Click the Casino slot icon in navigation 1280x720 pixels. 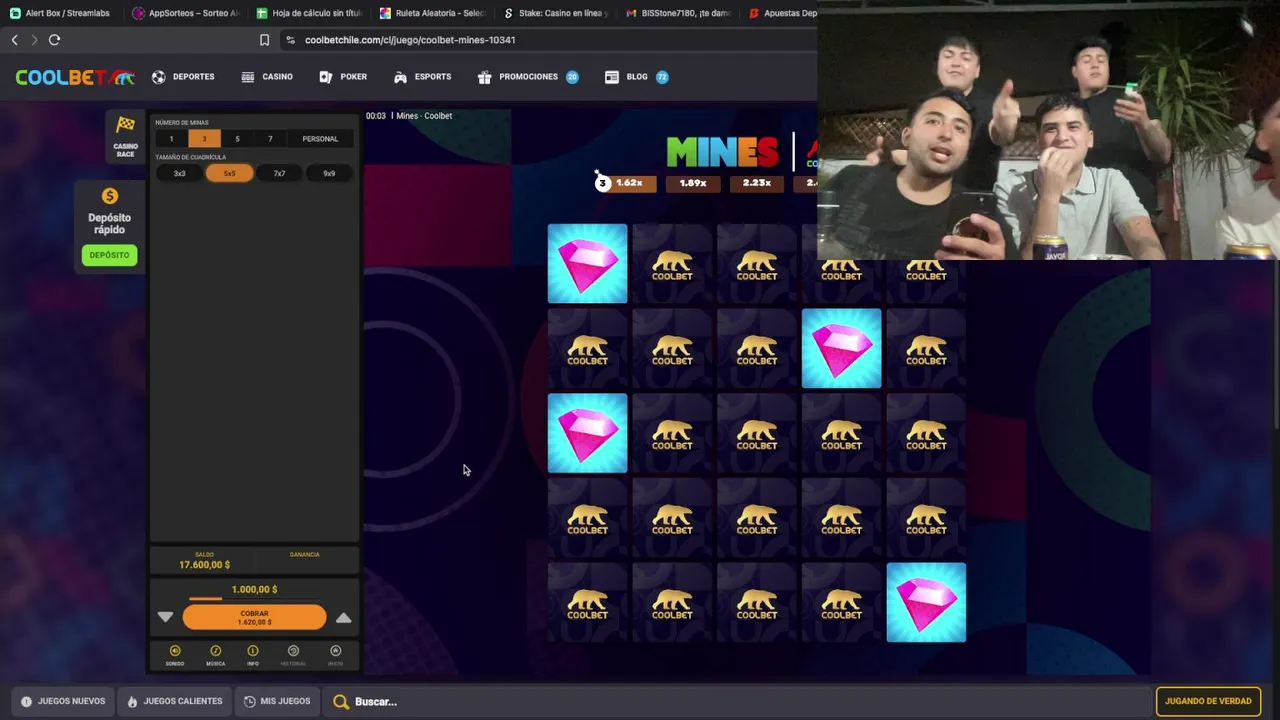[x=248, y=77]
